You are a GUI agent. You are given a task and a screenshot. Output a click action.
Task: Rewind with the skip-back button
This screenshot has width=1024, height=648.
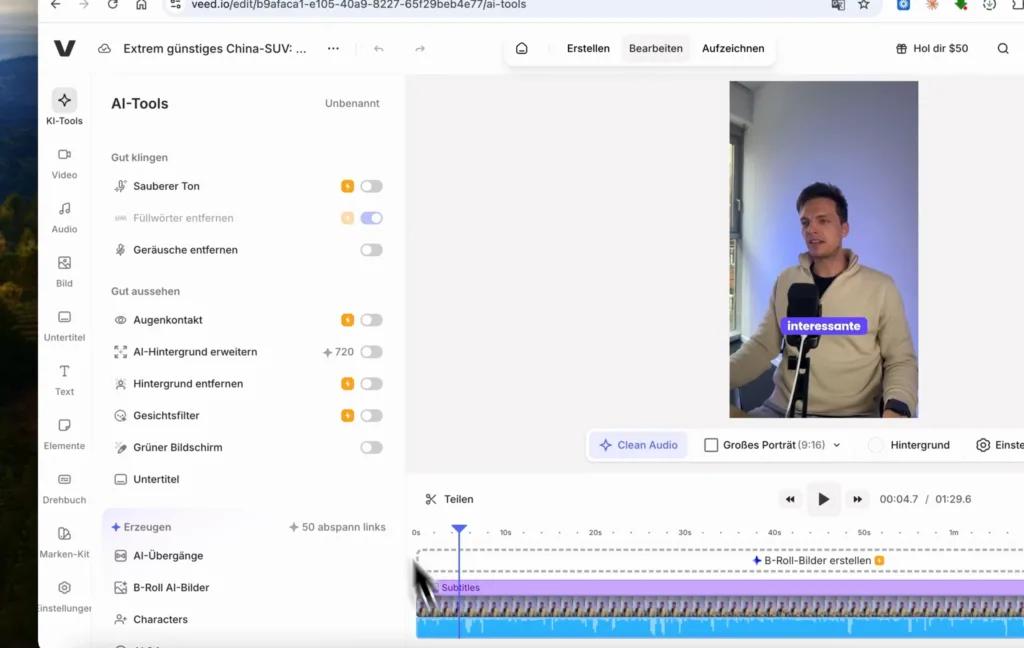(790, 499)
